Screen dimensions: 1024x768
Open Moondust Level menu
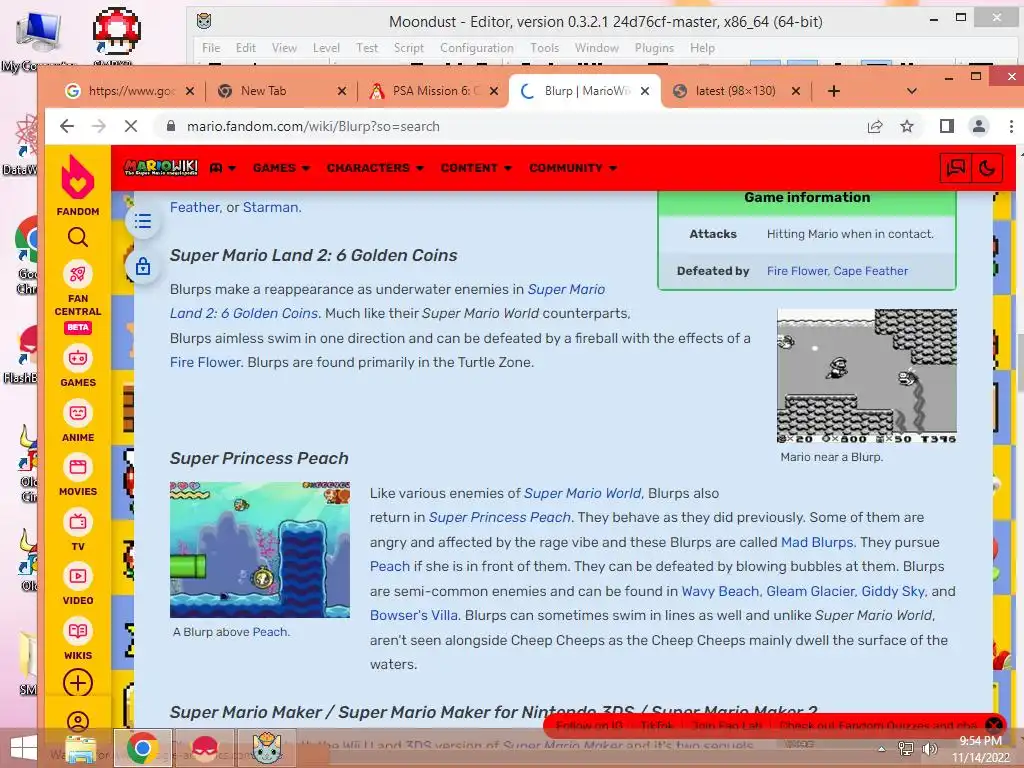326,48
